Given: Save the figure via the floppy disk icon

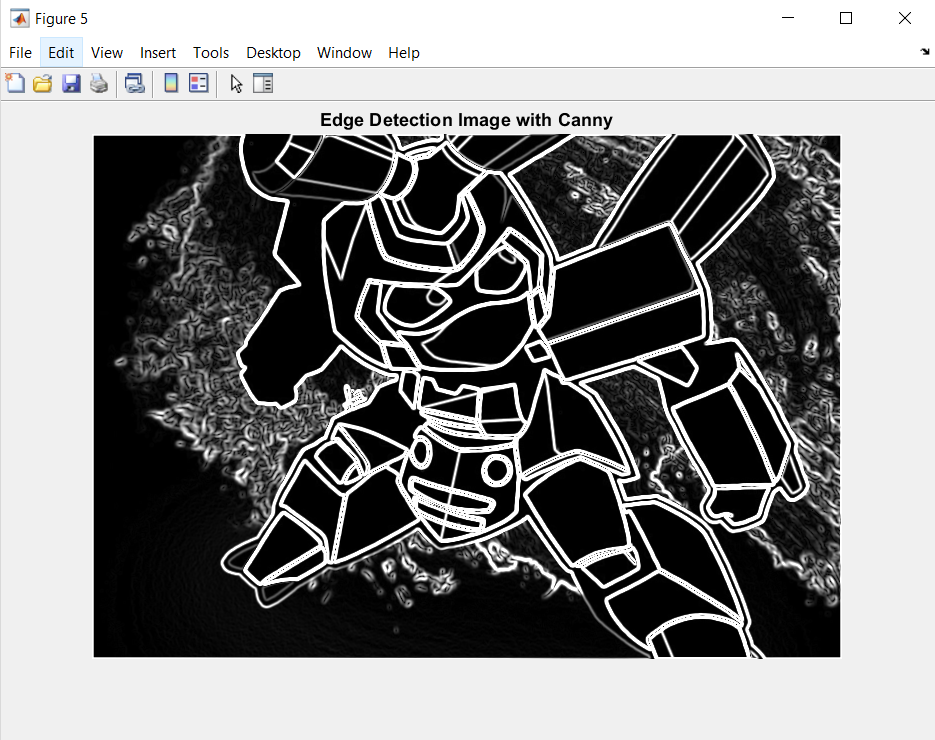Looking at the screenshot, I should click(71, 83).
